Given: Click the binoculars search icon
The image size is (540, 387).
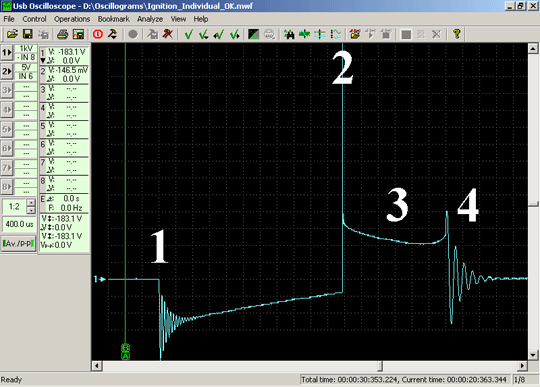Looking at the screenshot, I should [289, 34].
